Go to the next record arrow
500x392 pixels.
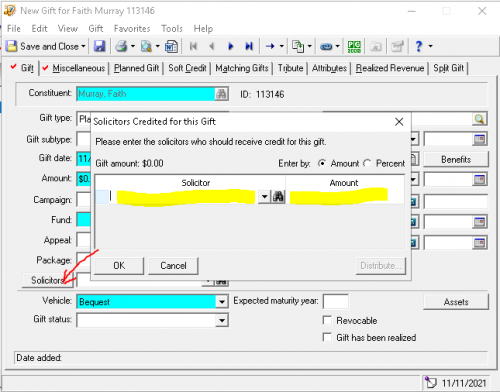pos(230,46)
